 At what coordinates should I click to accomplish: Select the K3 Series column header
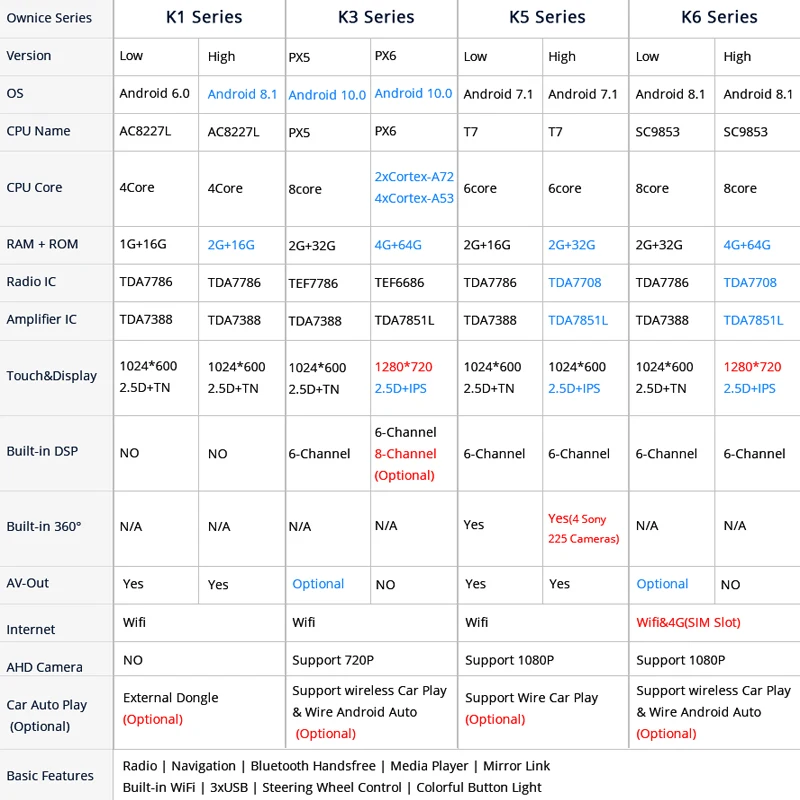point(375,18)
